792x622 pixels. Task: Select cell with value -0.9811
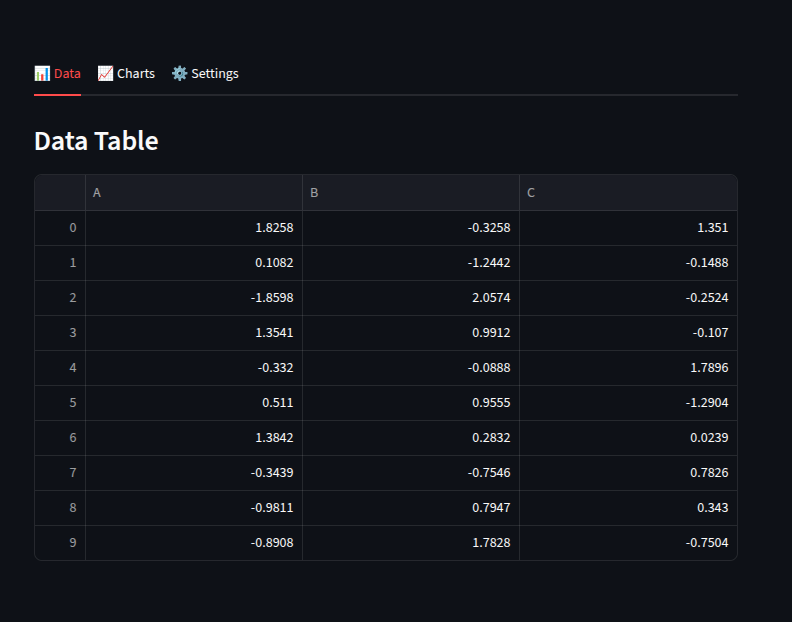pos(194,508)
